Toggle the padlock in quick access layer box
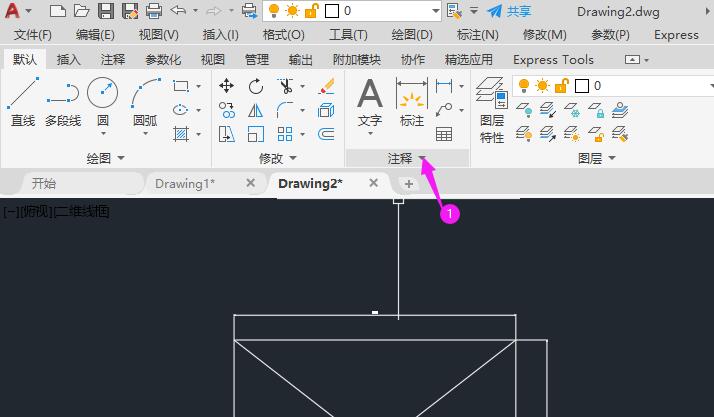This screenshot has width=714, height=417. [312, 10]
